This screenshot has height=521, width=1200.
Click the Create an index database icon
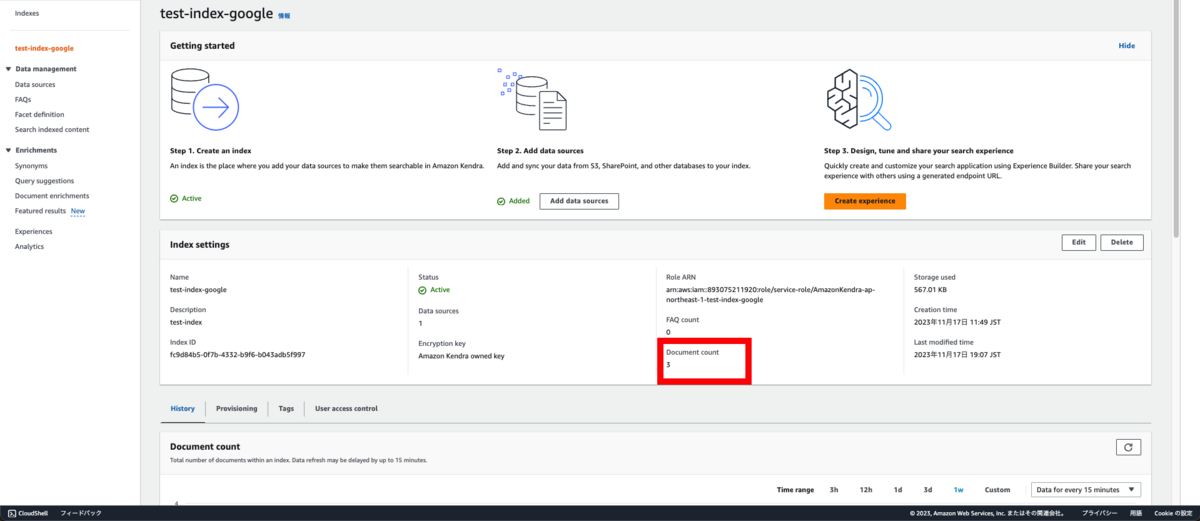click(x=205, y=98)
